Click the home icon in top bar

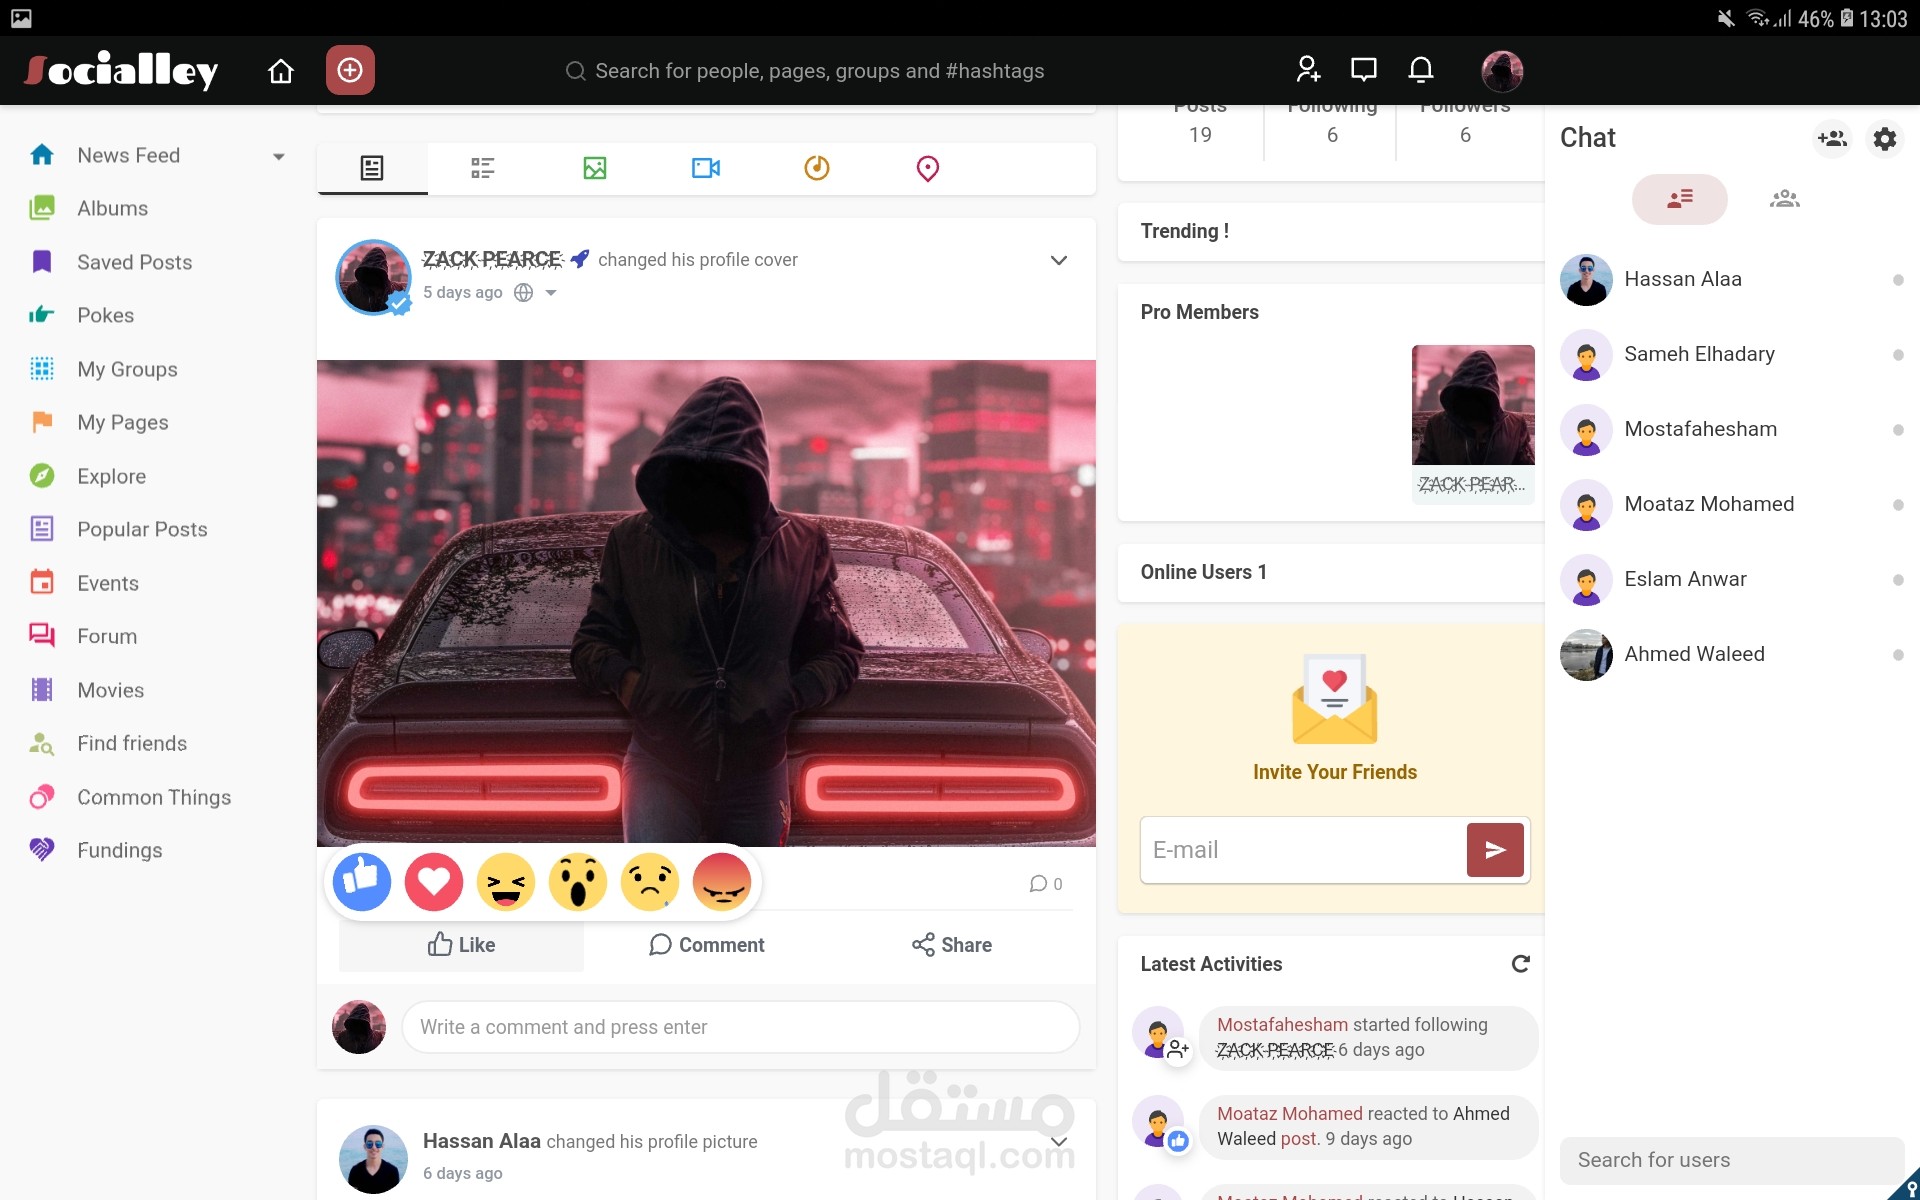tap(281, 71)
